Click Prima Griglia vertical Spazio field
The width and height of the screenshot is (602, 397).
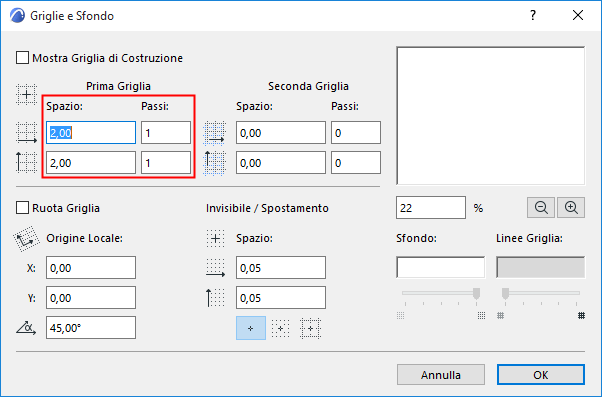[x=91, y=163]
